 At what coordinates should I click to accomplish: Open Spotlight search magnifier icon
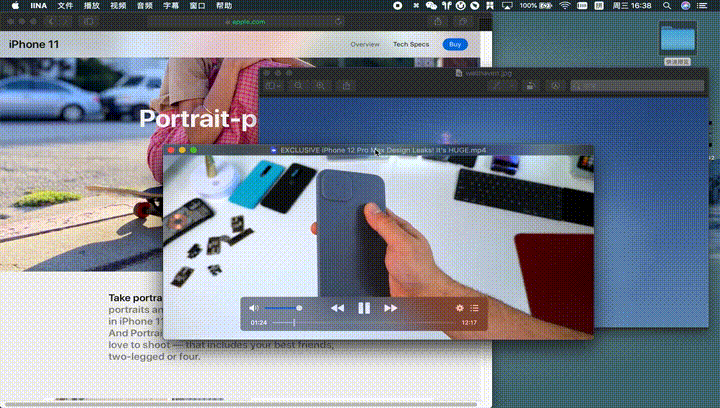coord(667,6)
